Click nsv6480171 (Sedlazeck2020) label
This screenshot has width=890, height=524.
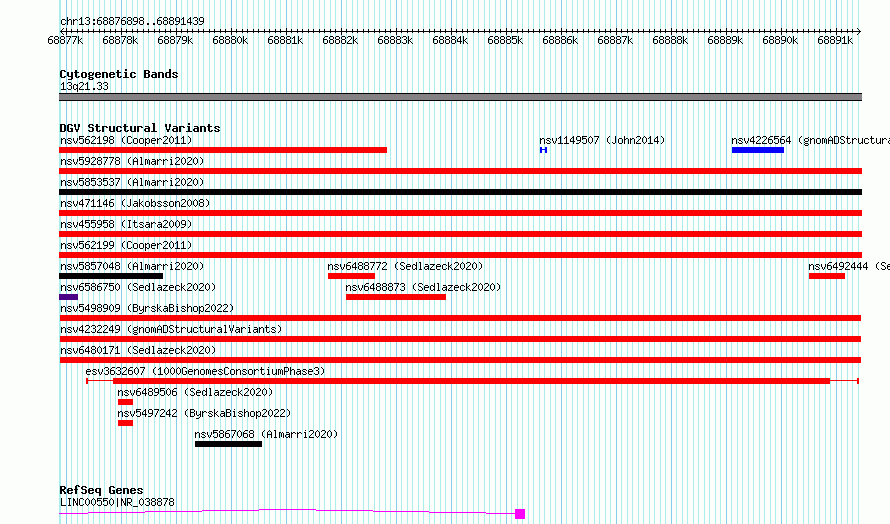[x=138, y=350]
